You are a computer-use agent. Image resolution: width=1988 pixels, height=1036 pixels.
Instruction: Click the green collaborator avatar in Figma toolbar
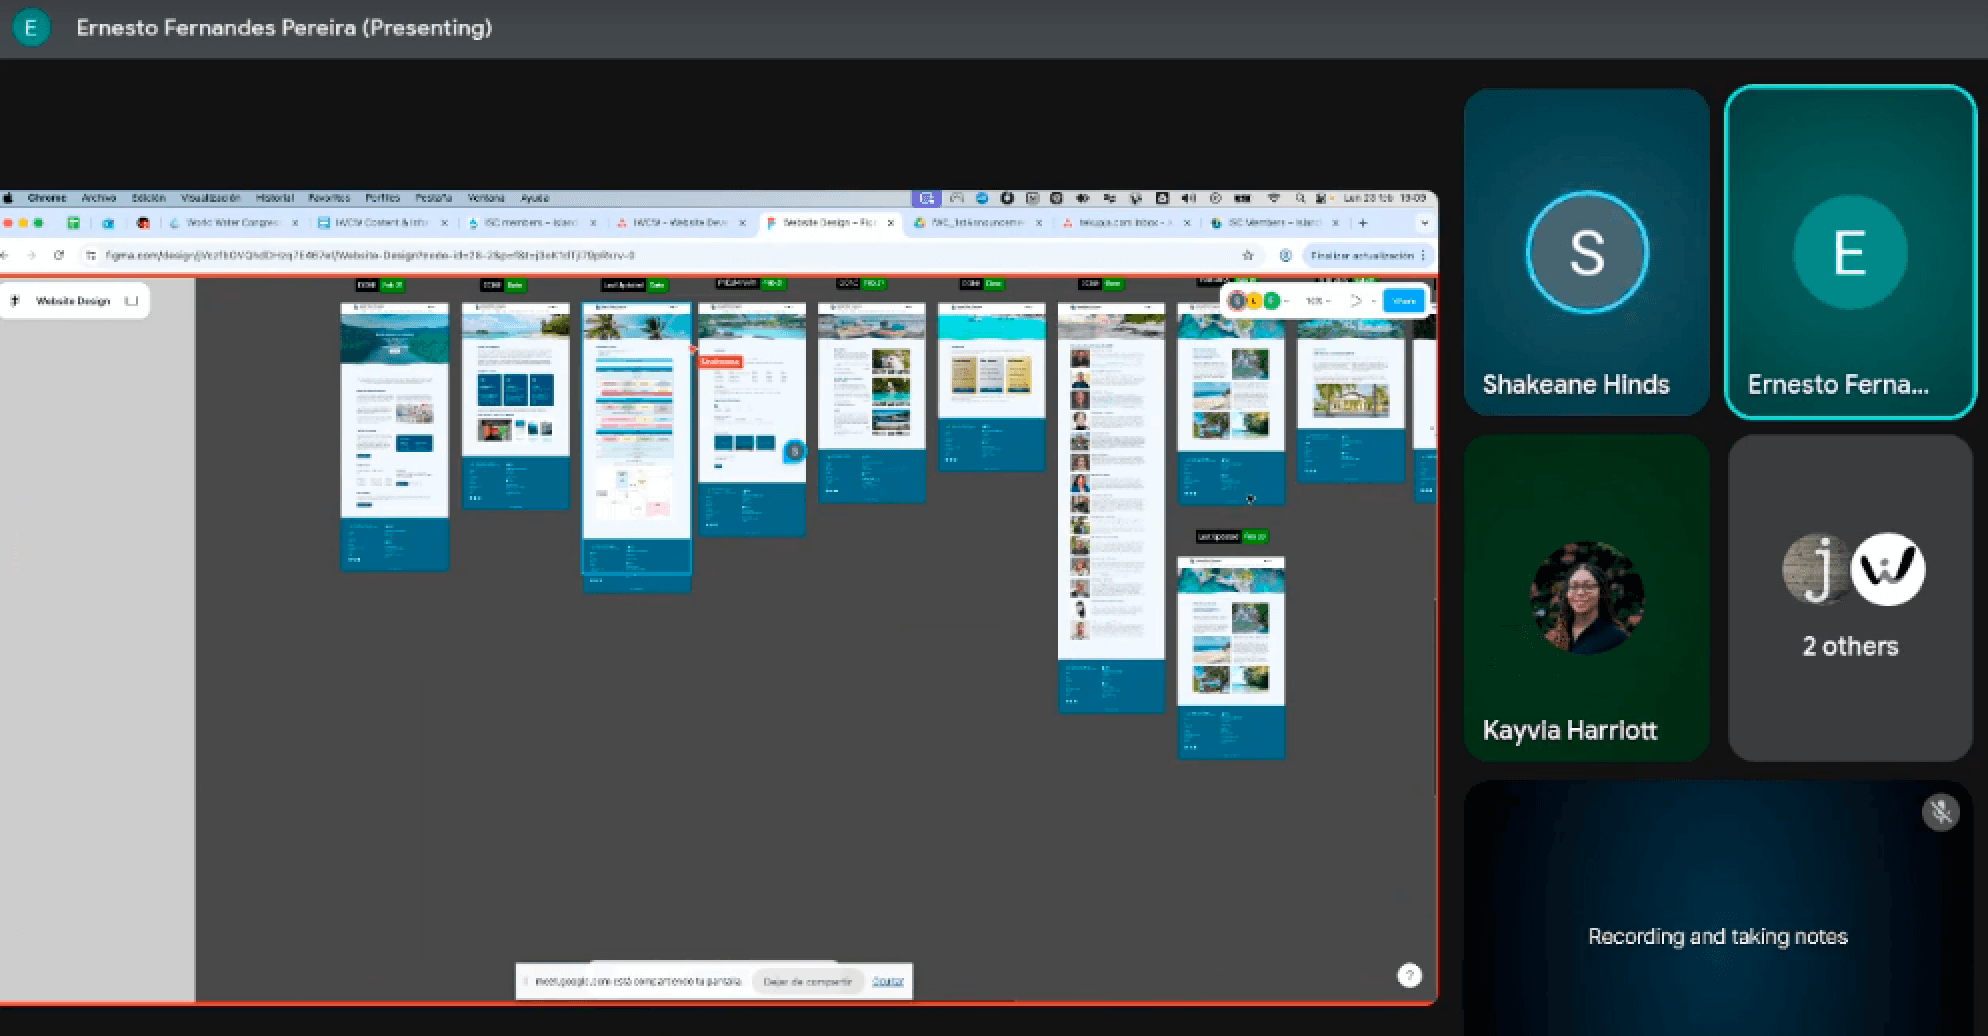pos(1271,301)
